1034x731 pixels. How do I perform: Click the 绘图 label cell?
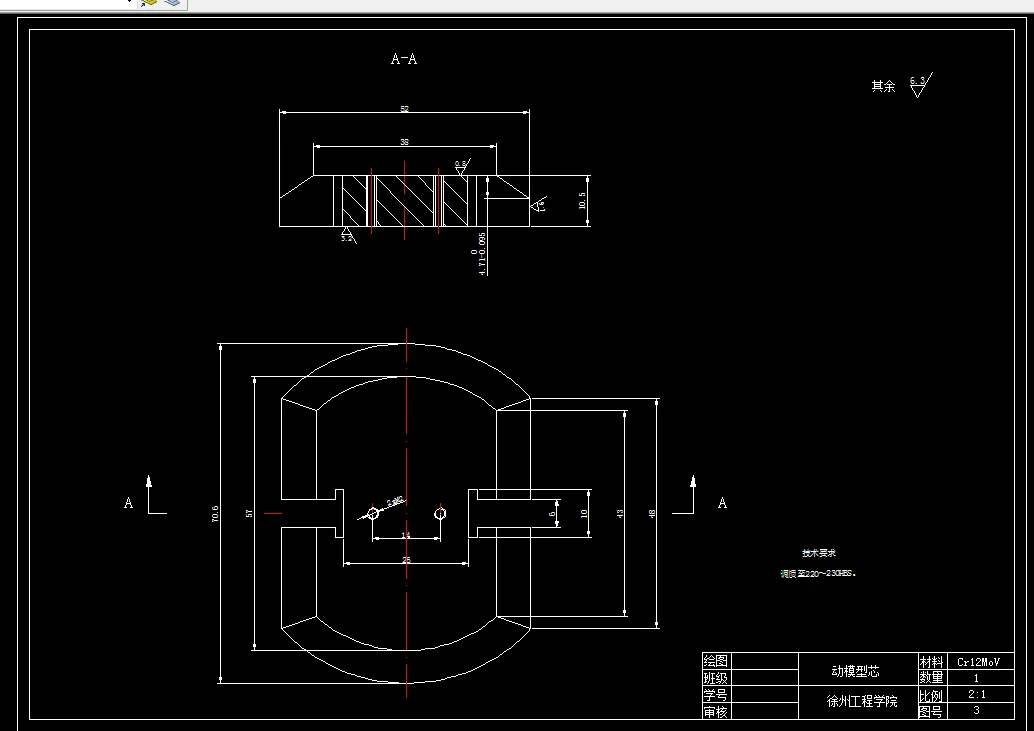pos(715,660)
